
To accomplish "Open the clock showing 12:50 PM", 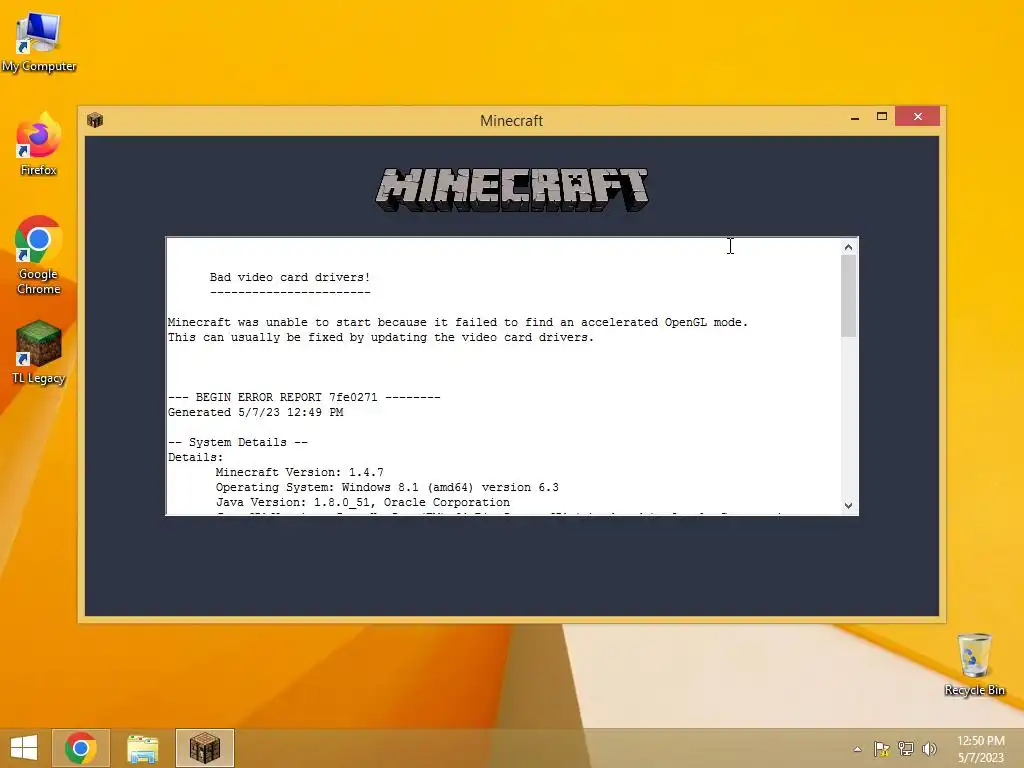I will pyautogui.click(x=980, y=749).
